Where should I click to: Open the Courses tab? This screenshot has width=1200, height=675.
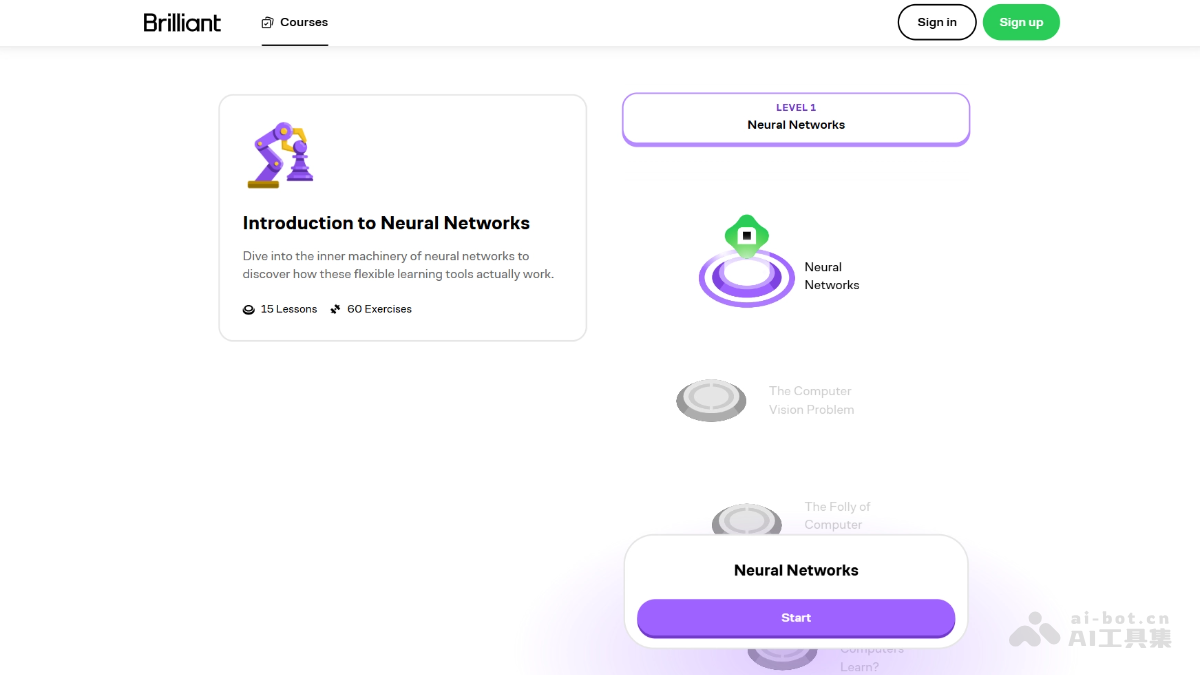click(x=295, y=22)
